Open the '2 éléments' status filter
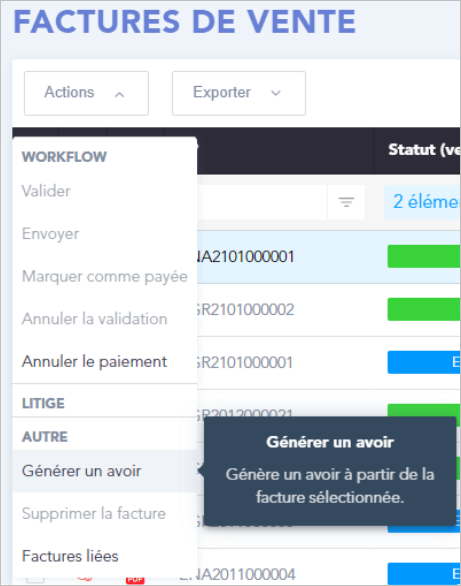 pyautogui.click(x=423, y=202)
